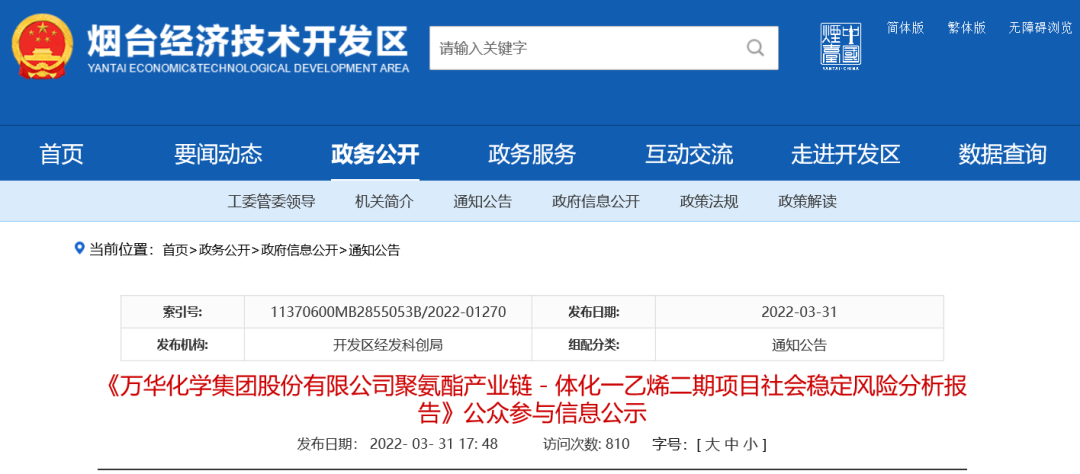
Task: Switch to Simplified Chinese (简体版)
Action: 905,28
